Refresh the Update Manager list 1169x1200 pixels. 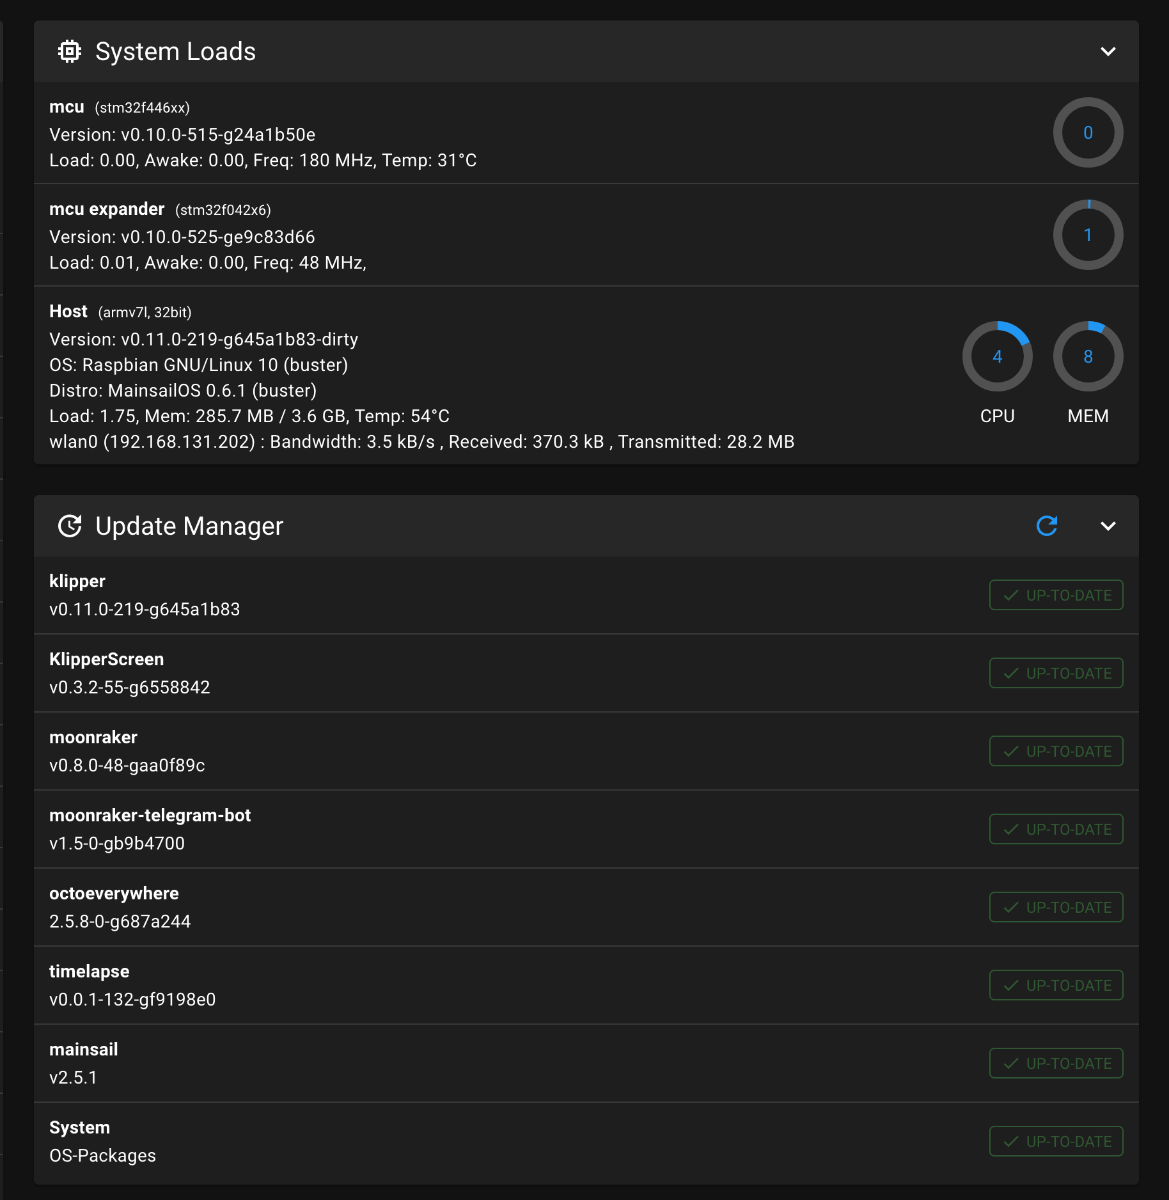[1047, 526]
